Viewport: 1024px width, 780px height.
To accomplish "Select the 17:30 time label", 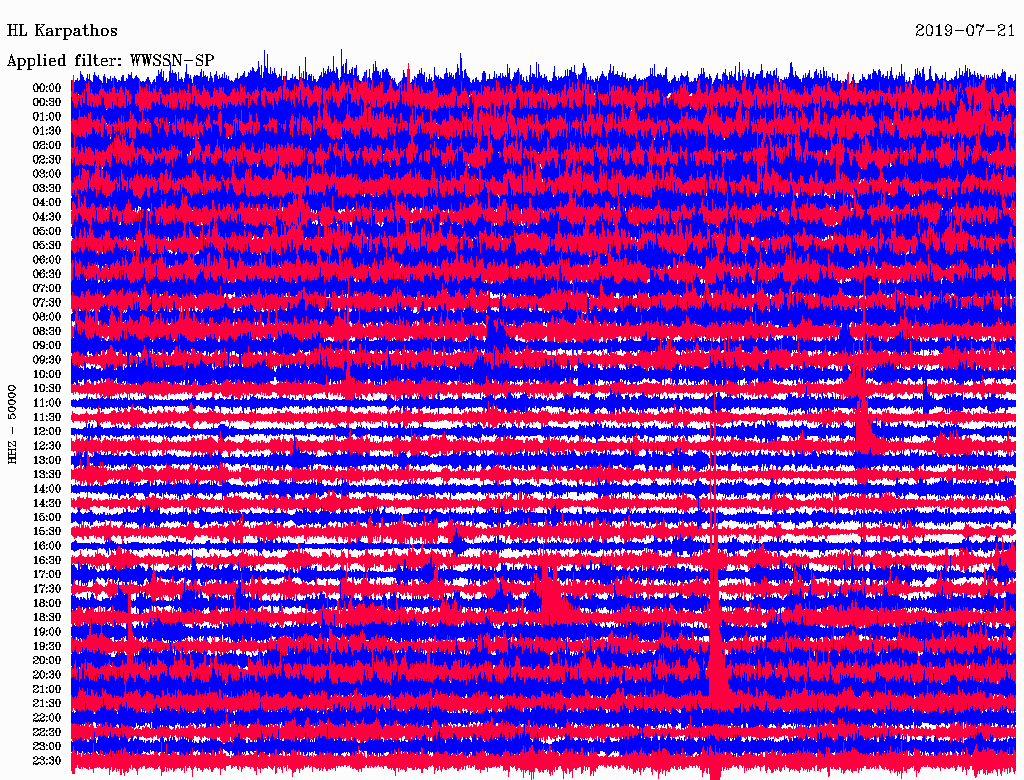I will (47, 589).
